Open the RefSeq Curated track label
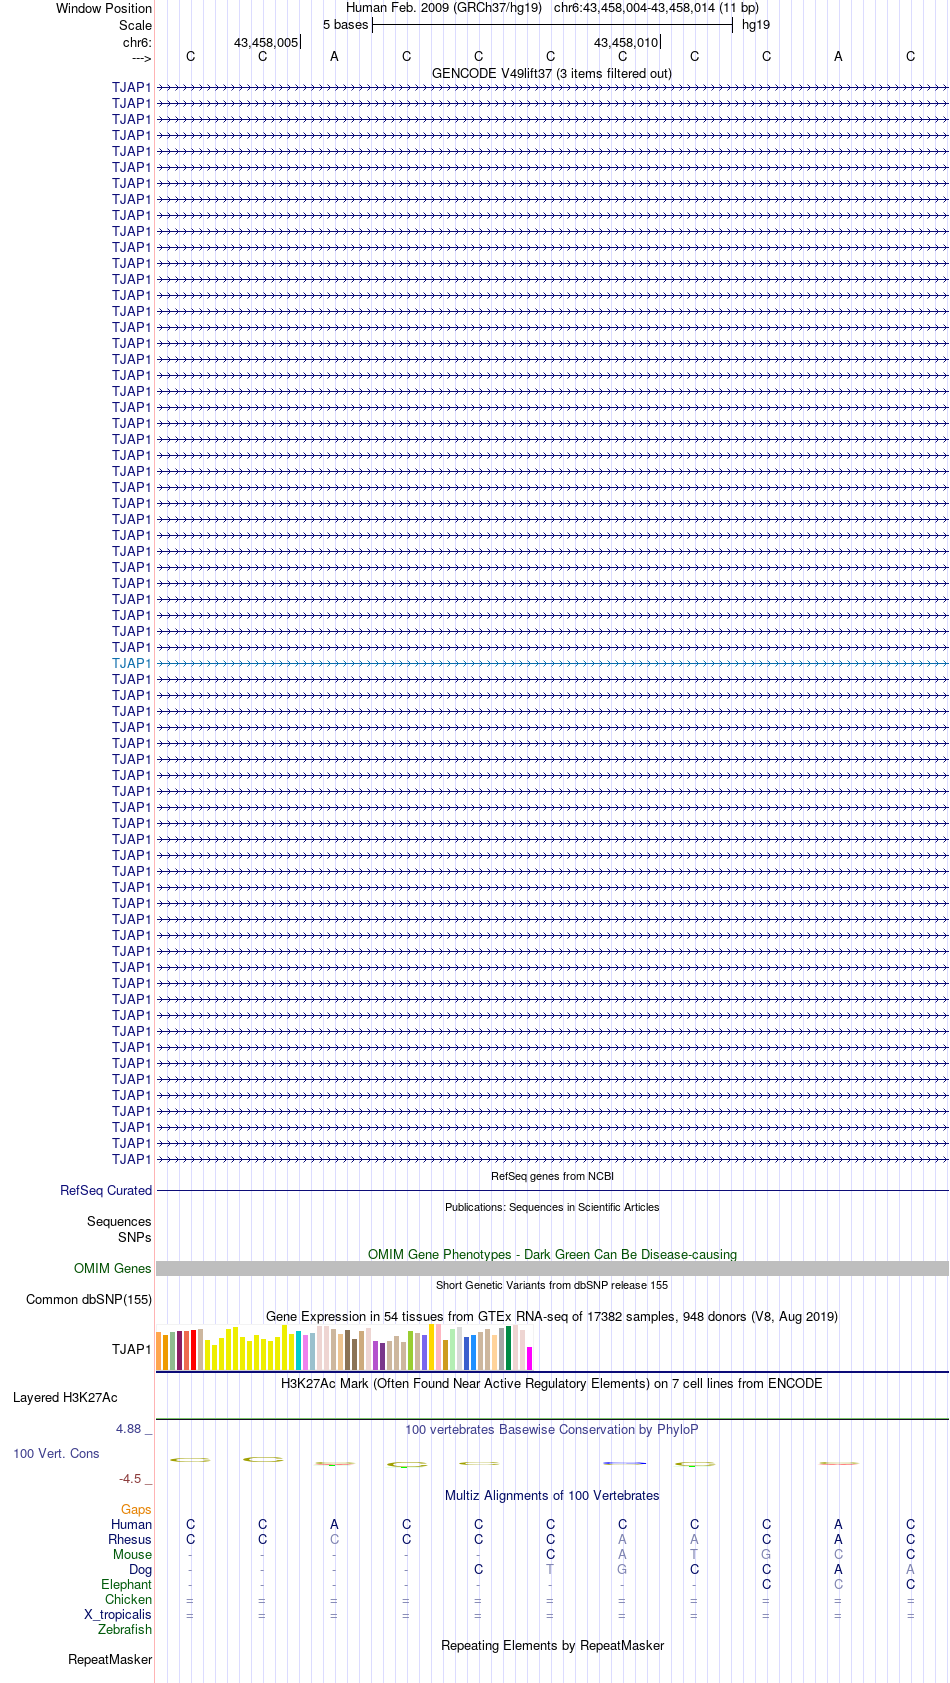 coord(106,1190)
